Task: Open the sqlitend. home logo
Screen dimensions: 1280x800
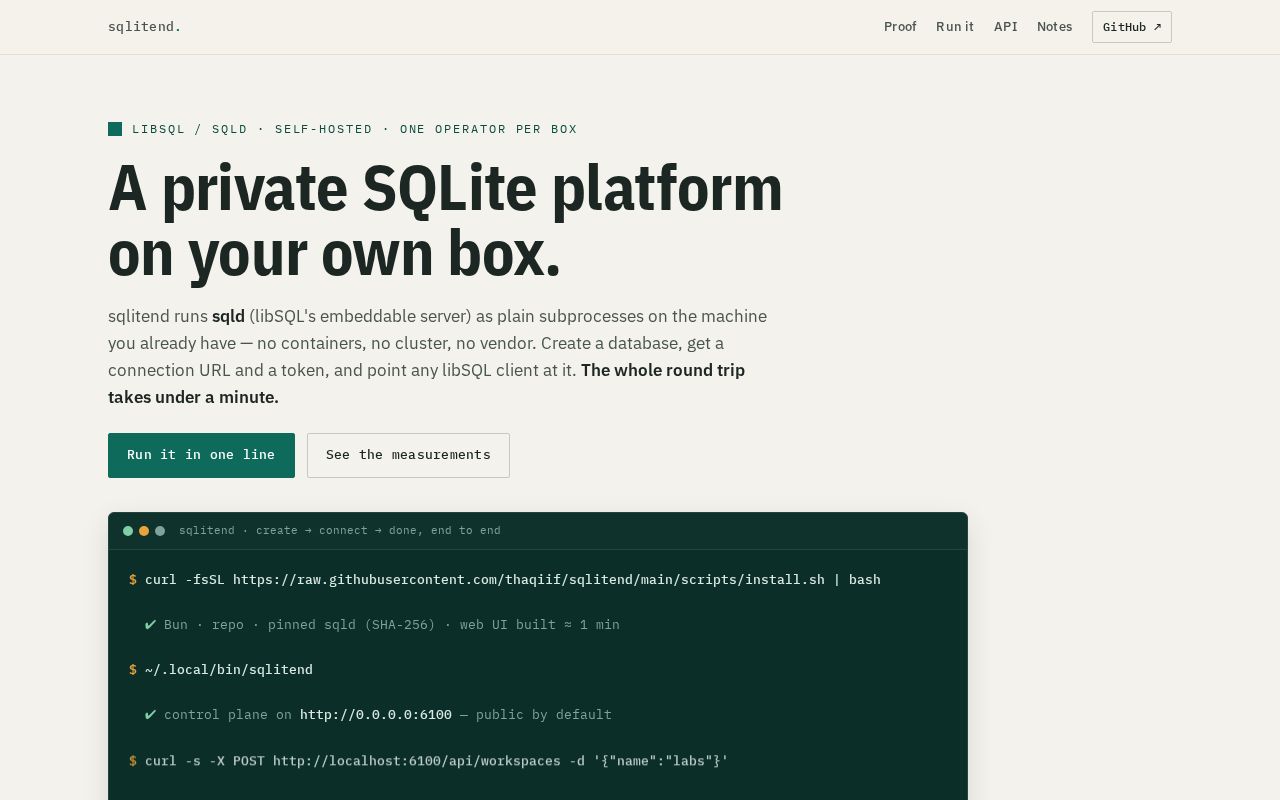Action: click(x=145, y=27)
